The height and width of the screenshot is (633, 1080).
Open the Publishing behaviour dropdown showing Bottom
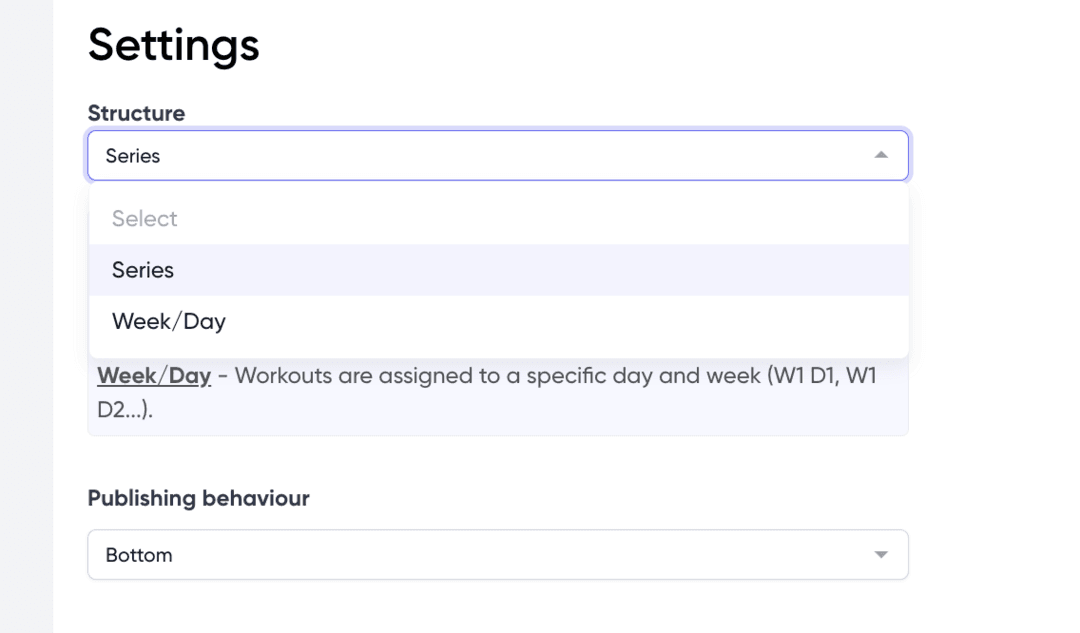497,555
